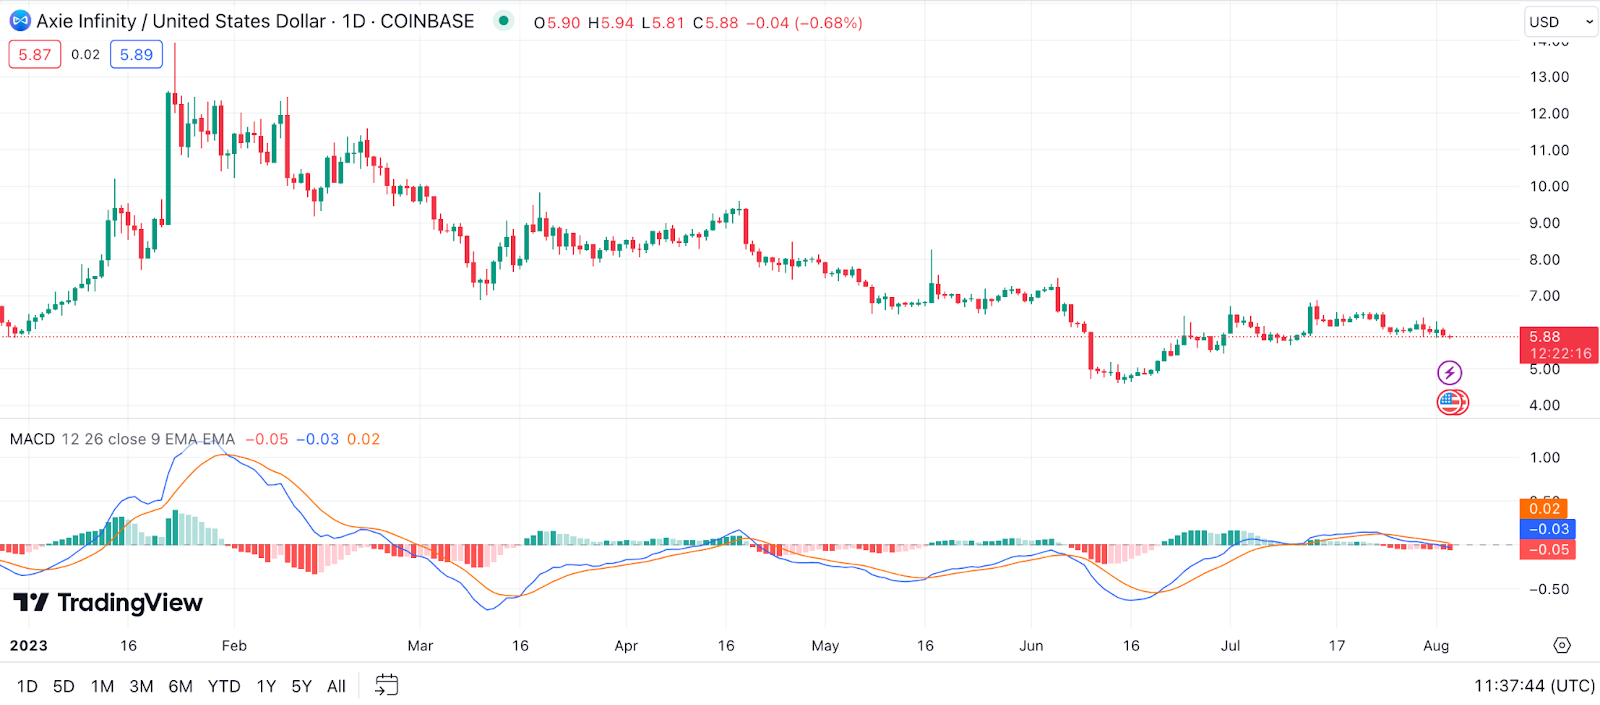Click the Axie Infinity / United States Dollar title
This screenshot has height=705, width=1600.
181,21
